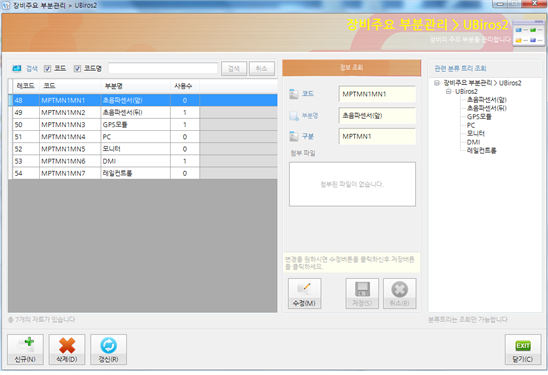The width and height of the screenshot is (548, 375).
Task: Click the 관련 분류 트리 조회 header
Action: coord(460,68)
